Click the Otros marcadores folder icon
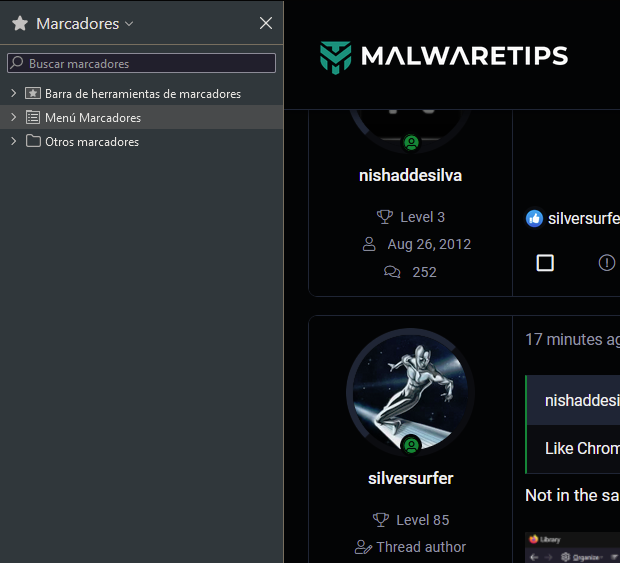 [x=33, y=141]
